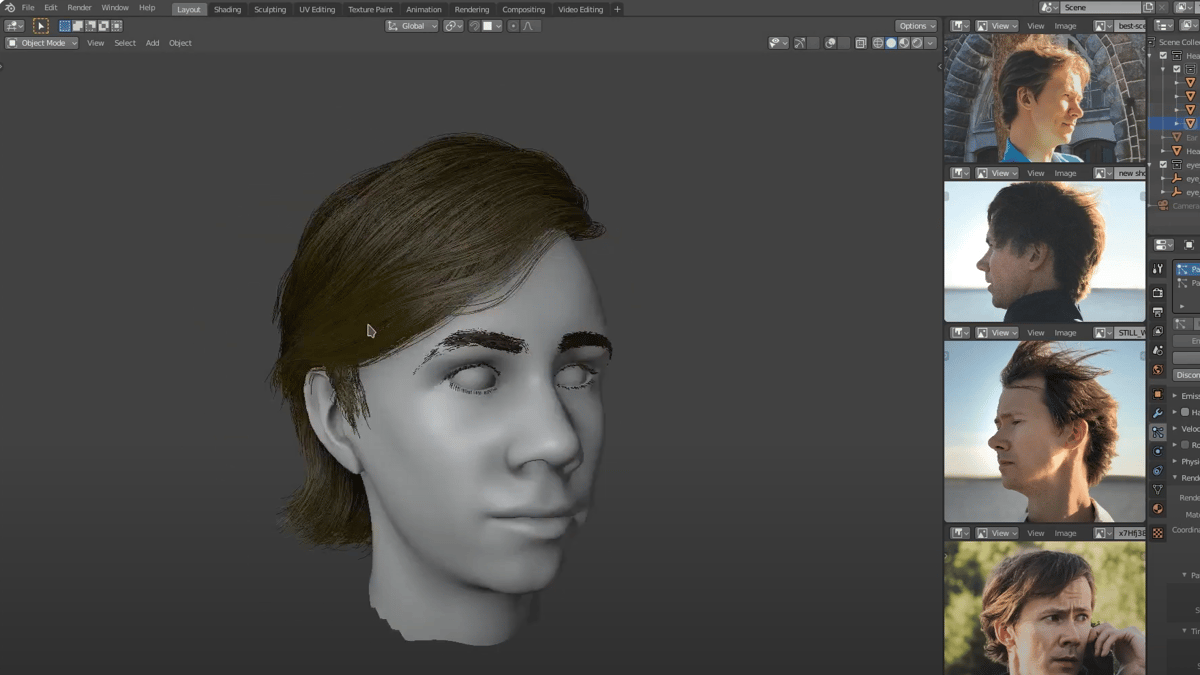This screenshot has width=1200, height=675.
Task: Open the Render properties tab
Action: pos(1158,293)
